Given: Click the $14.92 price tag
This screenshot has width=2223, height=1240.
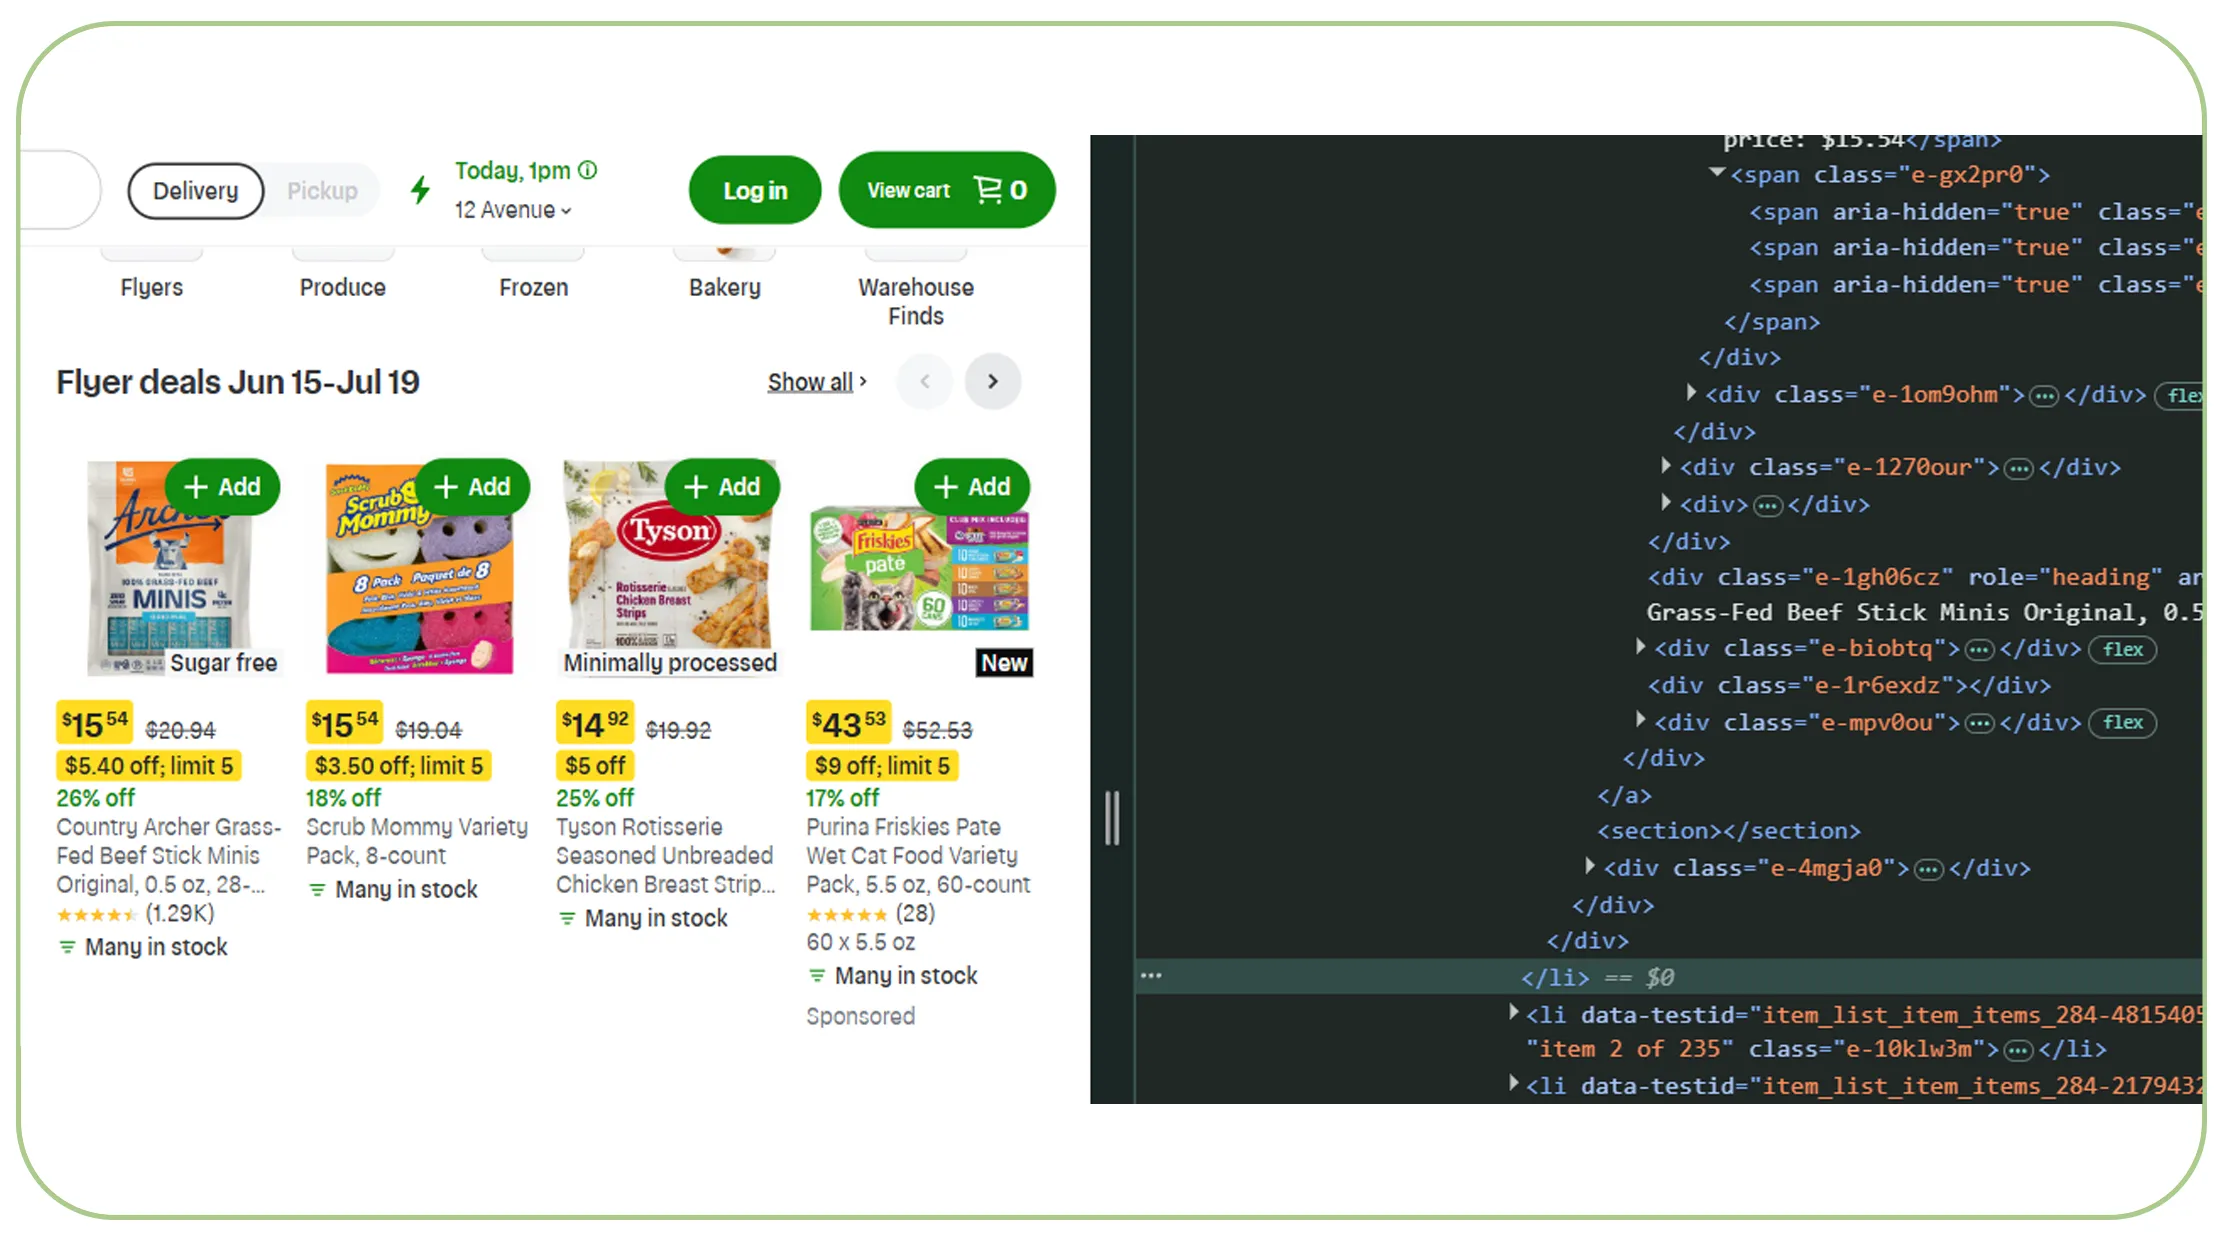Looking at the screenshot, I should point(595,723).
